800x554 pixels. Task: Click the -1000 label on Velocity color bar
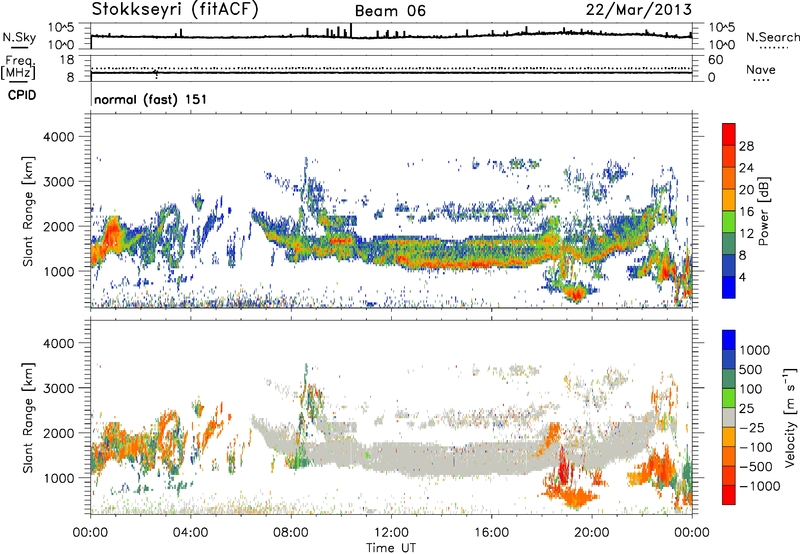click(x=760, y=486)
